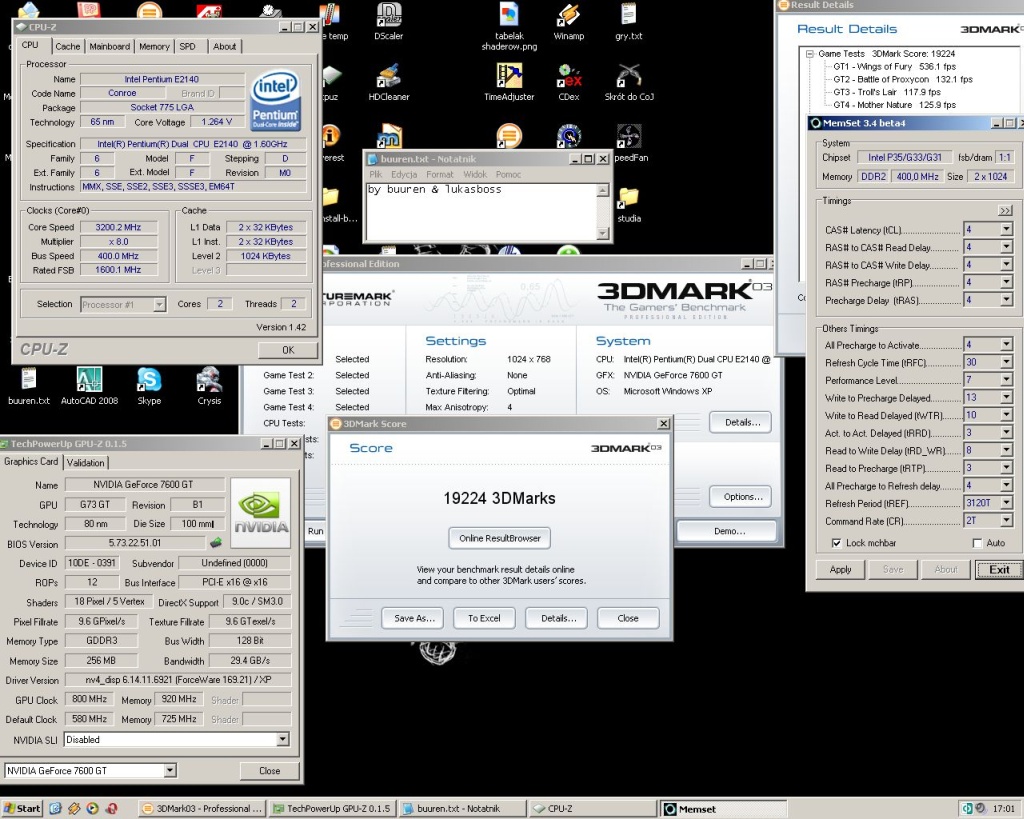Click GPU Clock value 800 MHz
The image size is (1024, 819).
pos(89,699)
